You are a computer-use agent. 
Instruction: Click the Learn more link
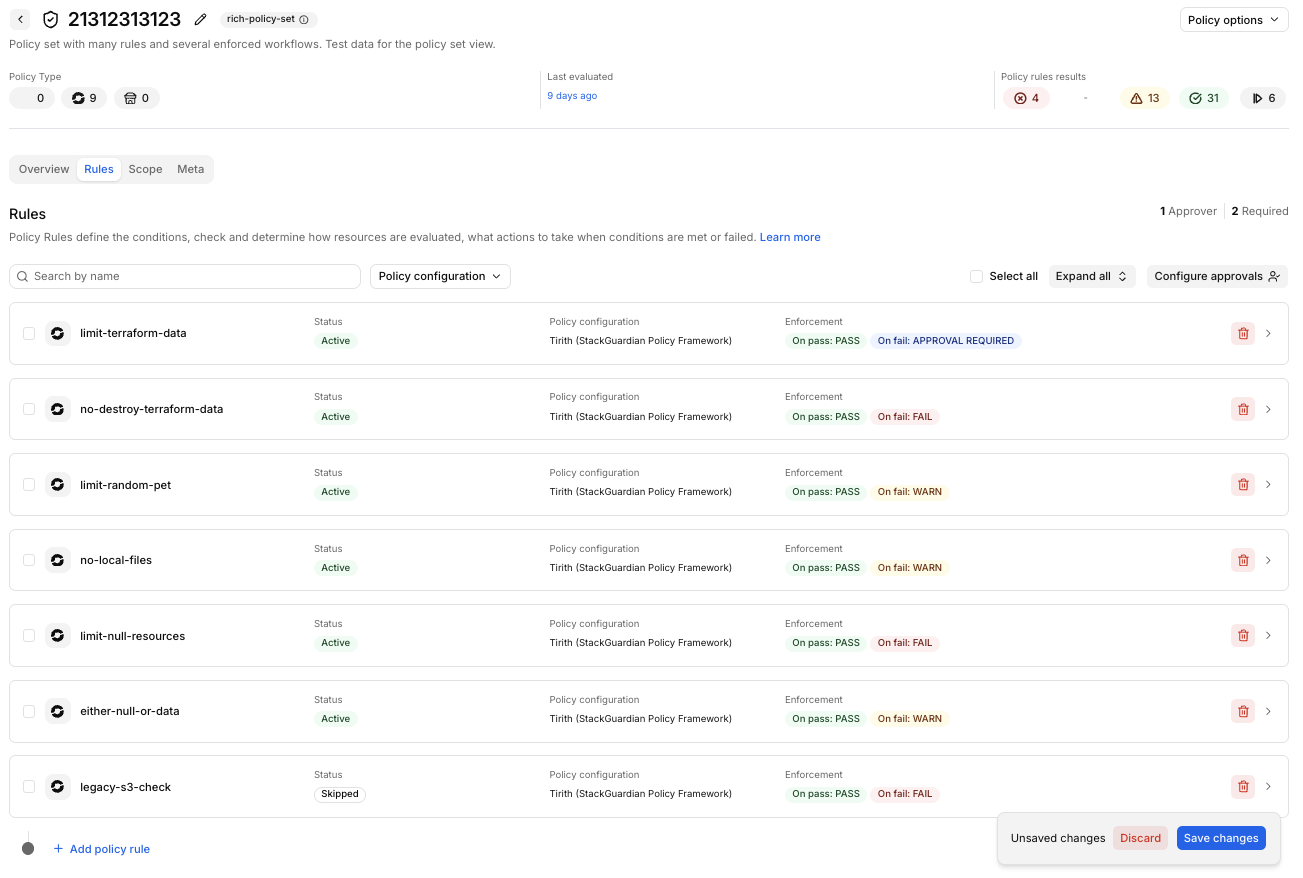coord(790,237)
